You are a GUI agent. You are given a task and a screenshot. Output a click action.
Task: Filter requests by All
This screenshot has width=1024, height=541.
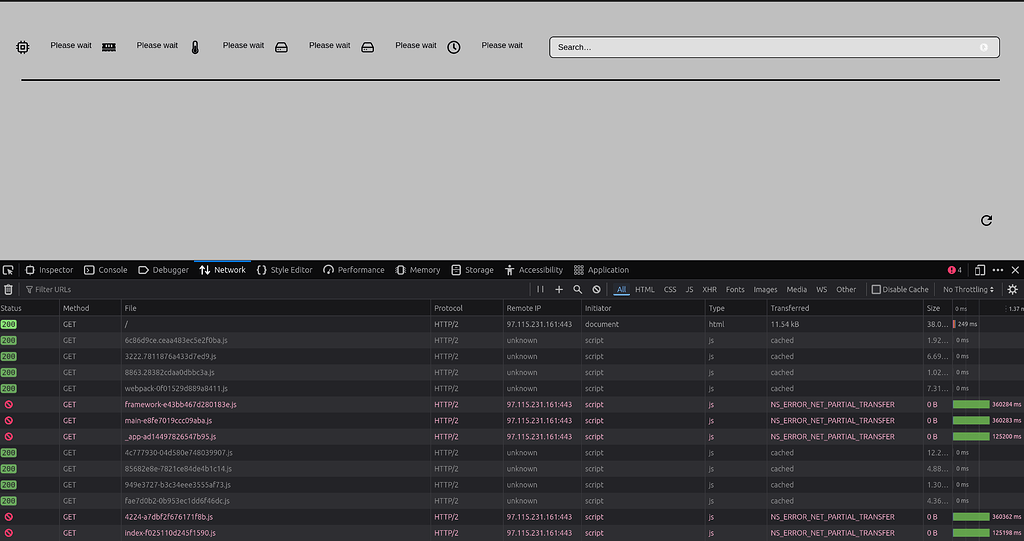(x=621, y=289)
